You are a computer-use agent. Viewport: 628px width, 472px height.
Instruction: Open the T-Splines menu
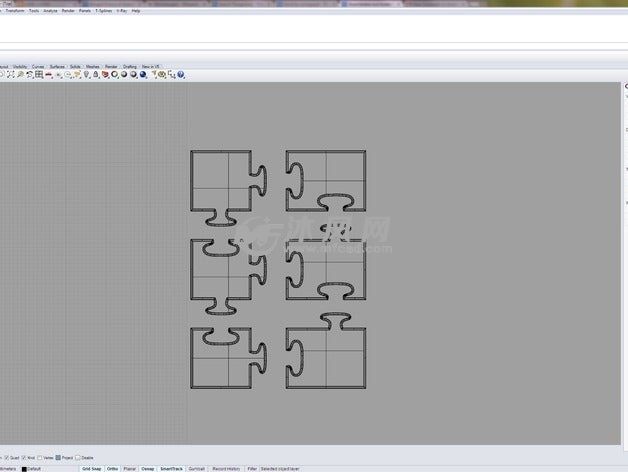click(103, 10)
